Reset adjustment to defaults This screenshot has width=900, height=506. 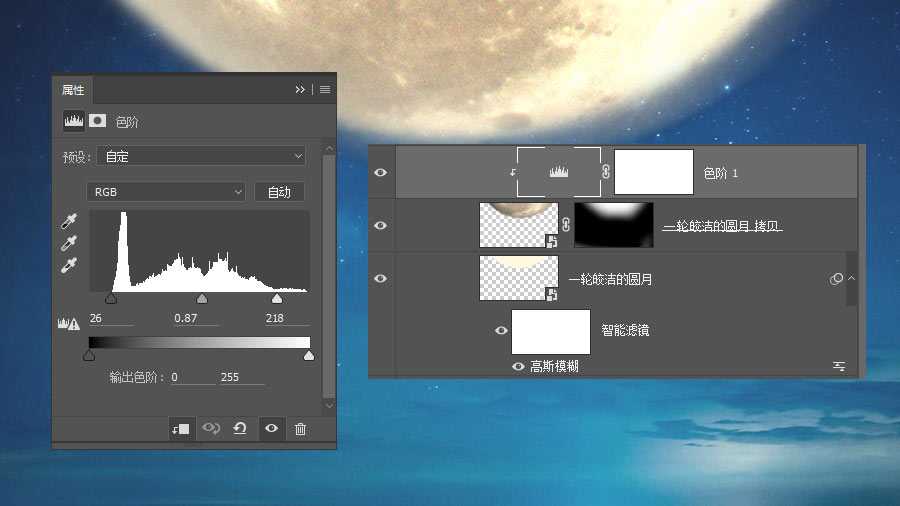240,428
